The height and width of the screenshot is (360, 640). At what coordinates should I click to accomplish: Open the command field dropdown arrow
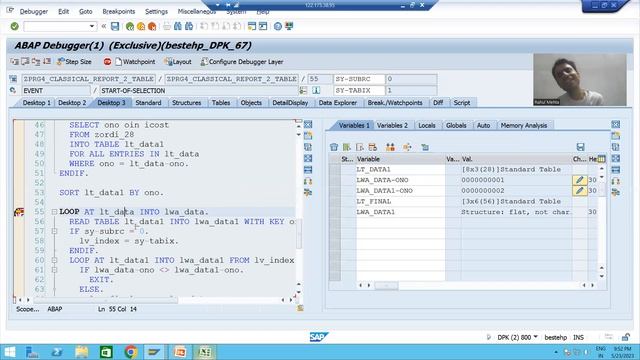(91, 27)
